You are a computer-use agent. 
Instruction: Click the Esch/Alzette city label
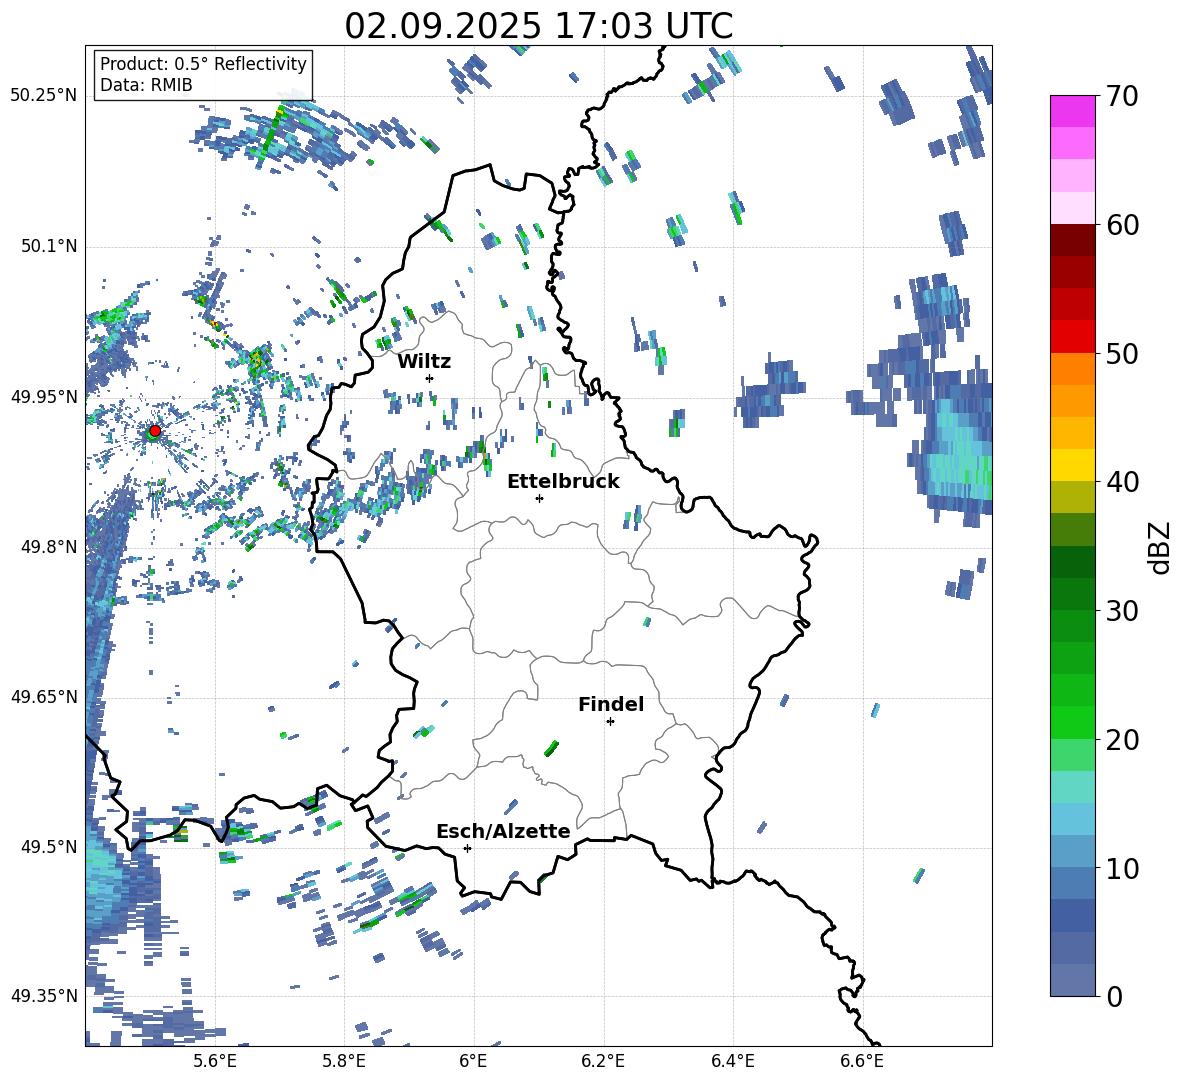(503, 831)
